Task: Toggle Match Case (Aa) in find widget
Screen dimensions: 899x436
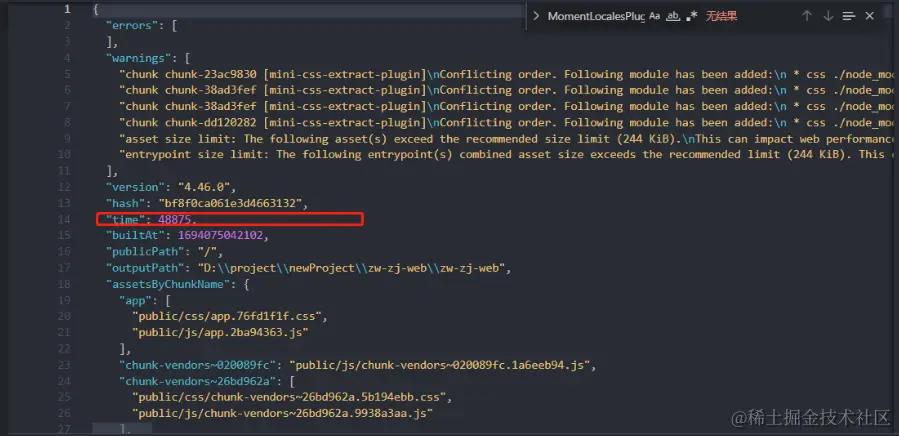Action: tap(654, 16)
